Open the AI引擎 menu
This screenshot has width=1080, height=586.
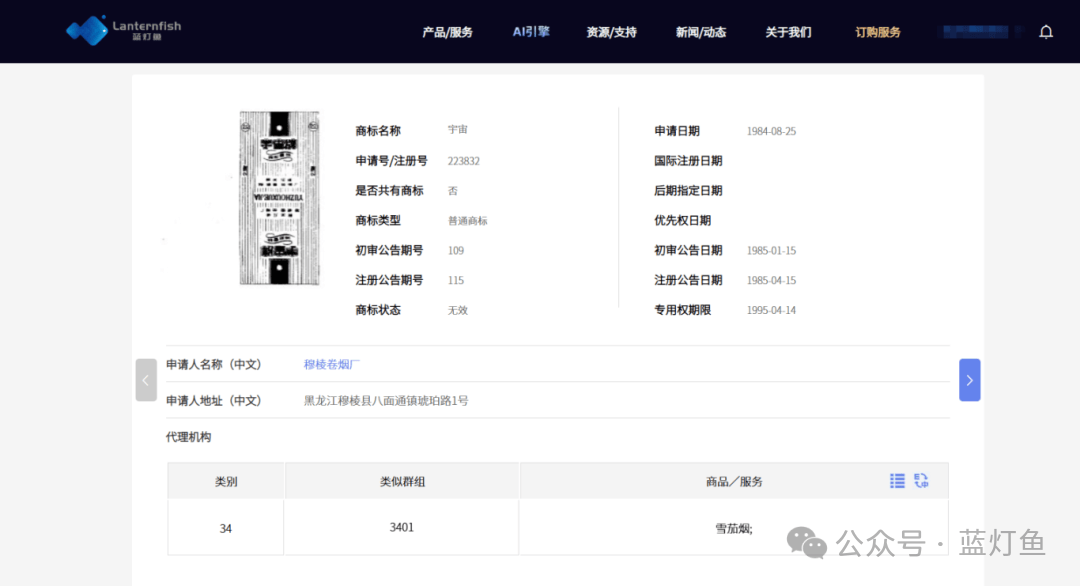pos(531,32)
